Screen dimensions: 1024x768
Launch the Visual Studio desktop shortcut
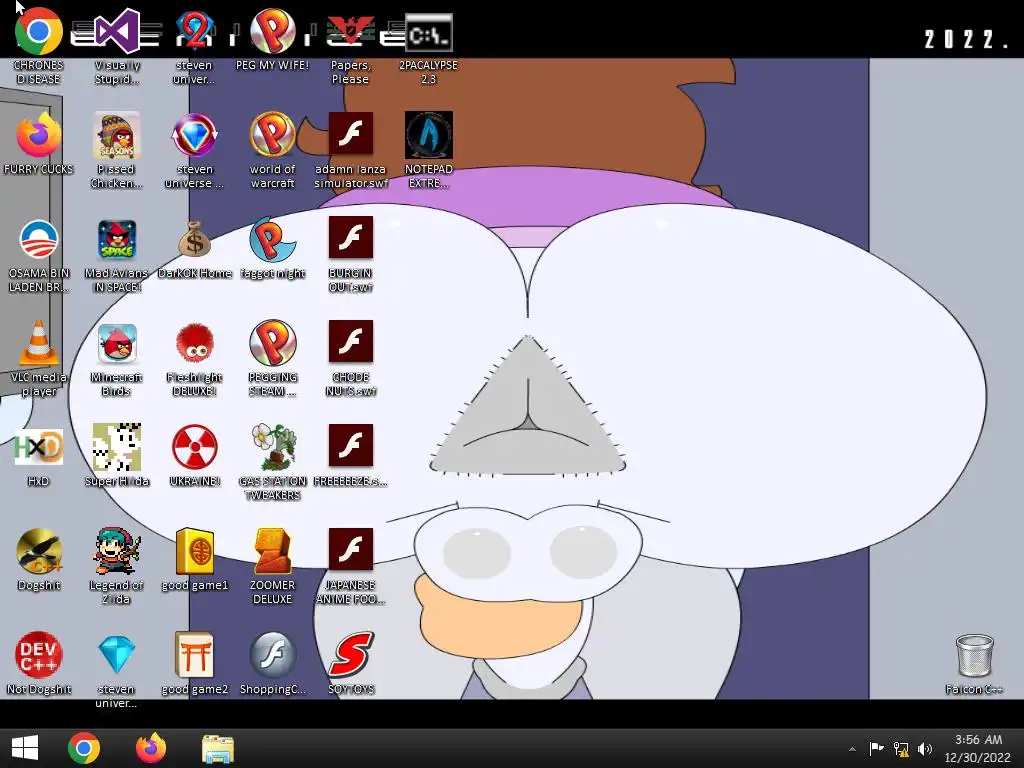coord(117,31)
